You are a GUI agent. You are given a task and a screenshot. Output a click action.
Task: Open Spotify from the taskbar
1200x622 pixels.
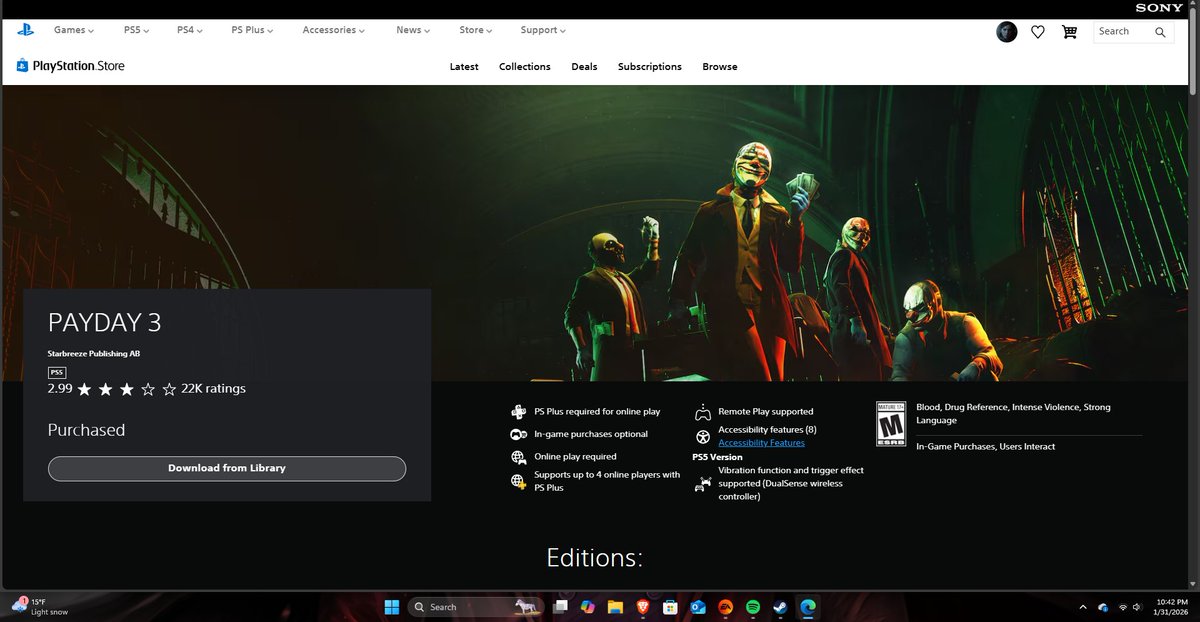(753, 606)
